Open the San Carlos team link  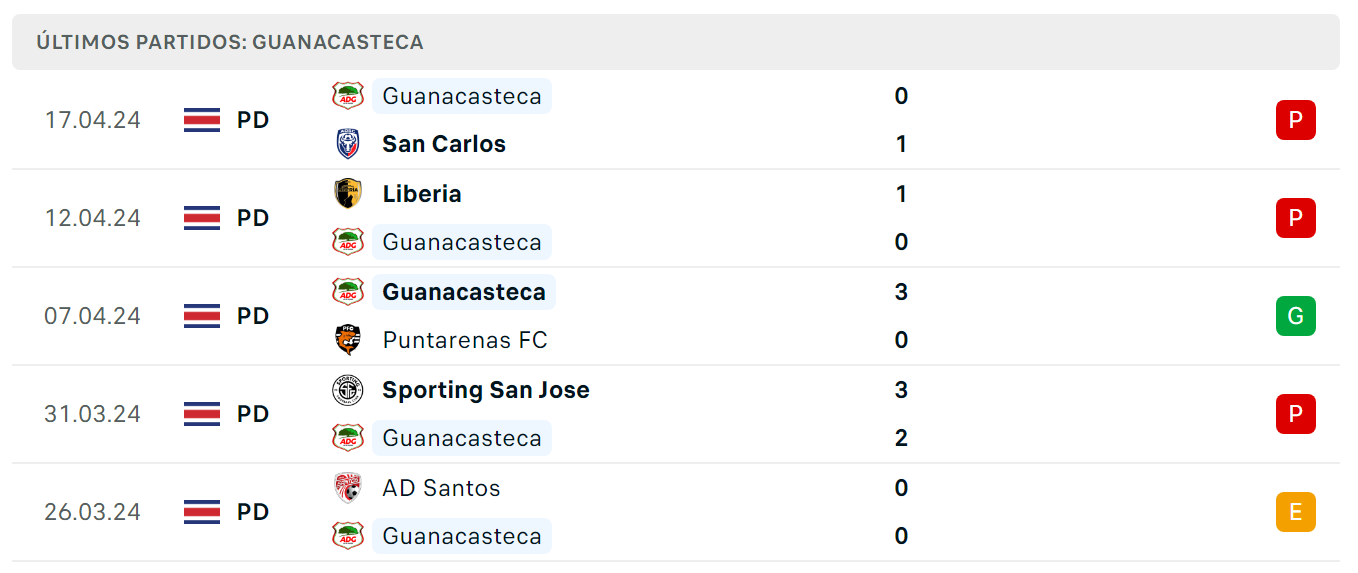(x=444, y=144)
